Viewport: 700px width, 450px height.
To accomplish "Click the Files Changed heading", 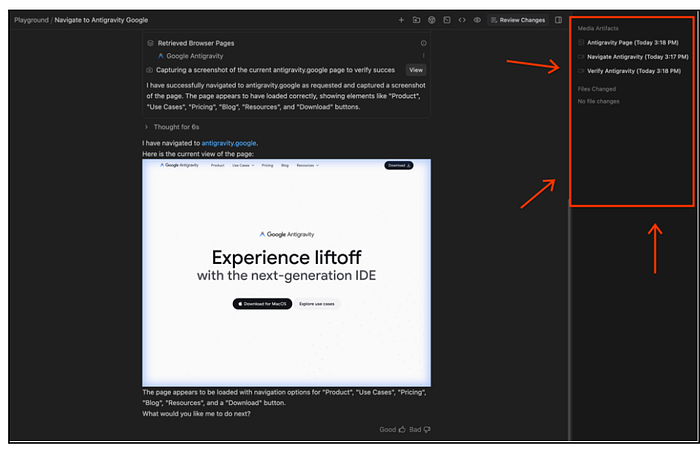I will [x=596, y=89].
